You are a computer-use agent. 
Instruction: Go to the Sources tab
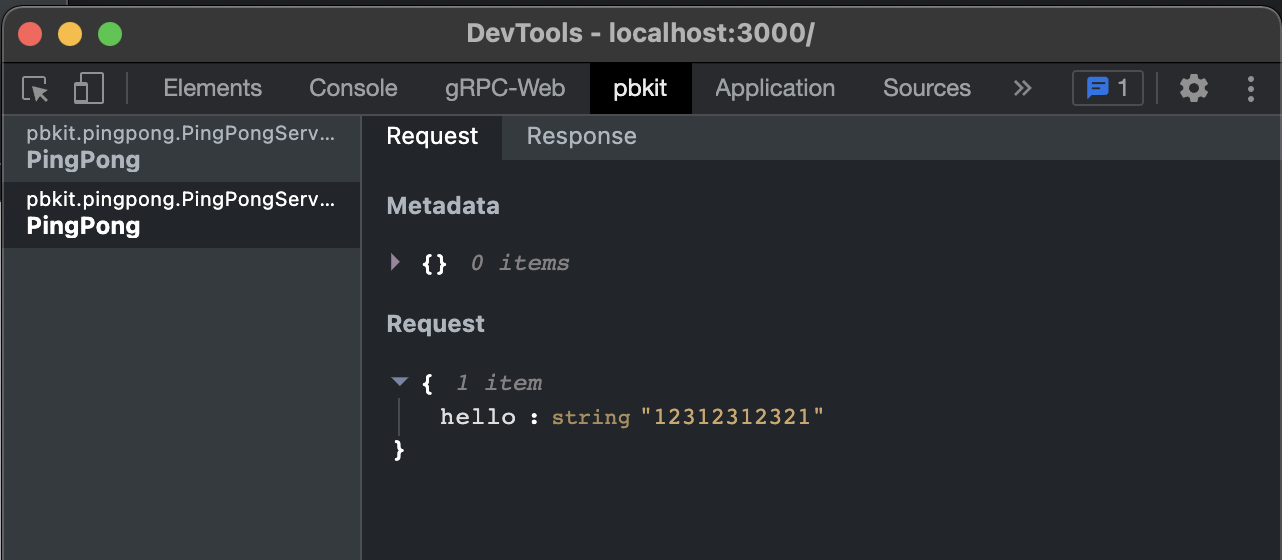click(x=926, y=89)
